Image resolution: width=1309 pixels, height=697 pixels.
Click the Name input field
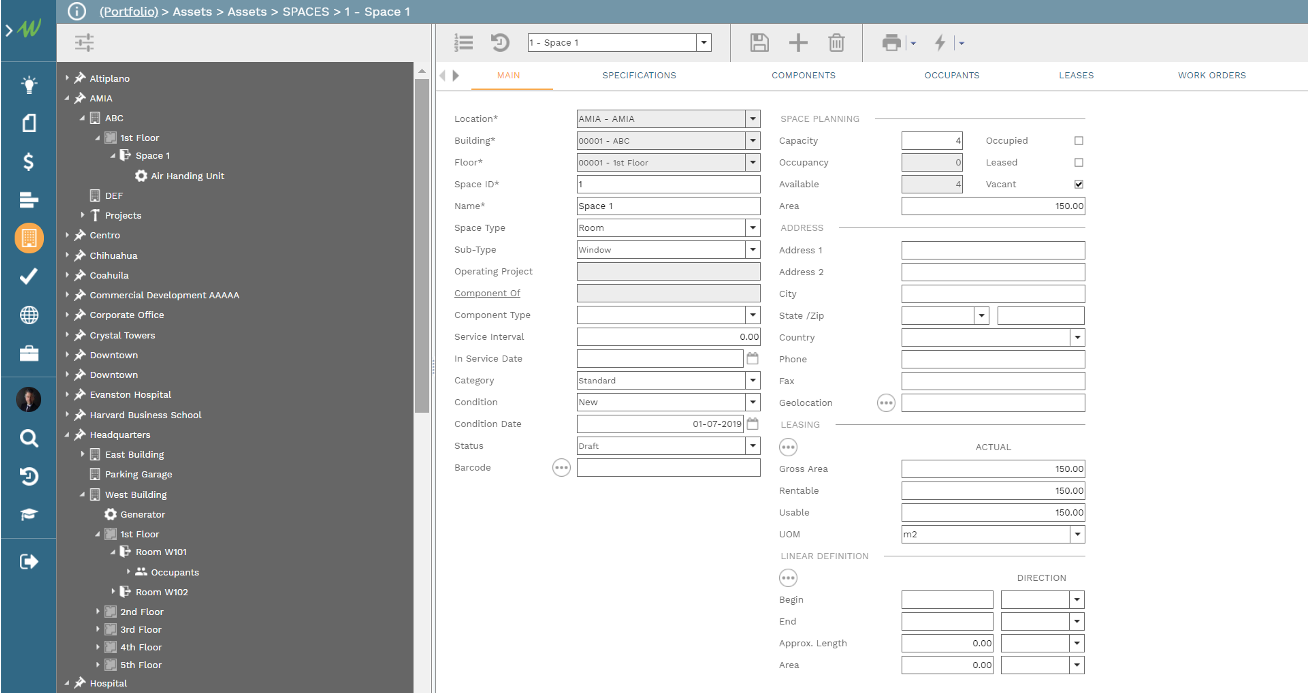(x=669, y=206)
